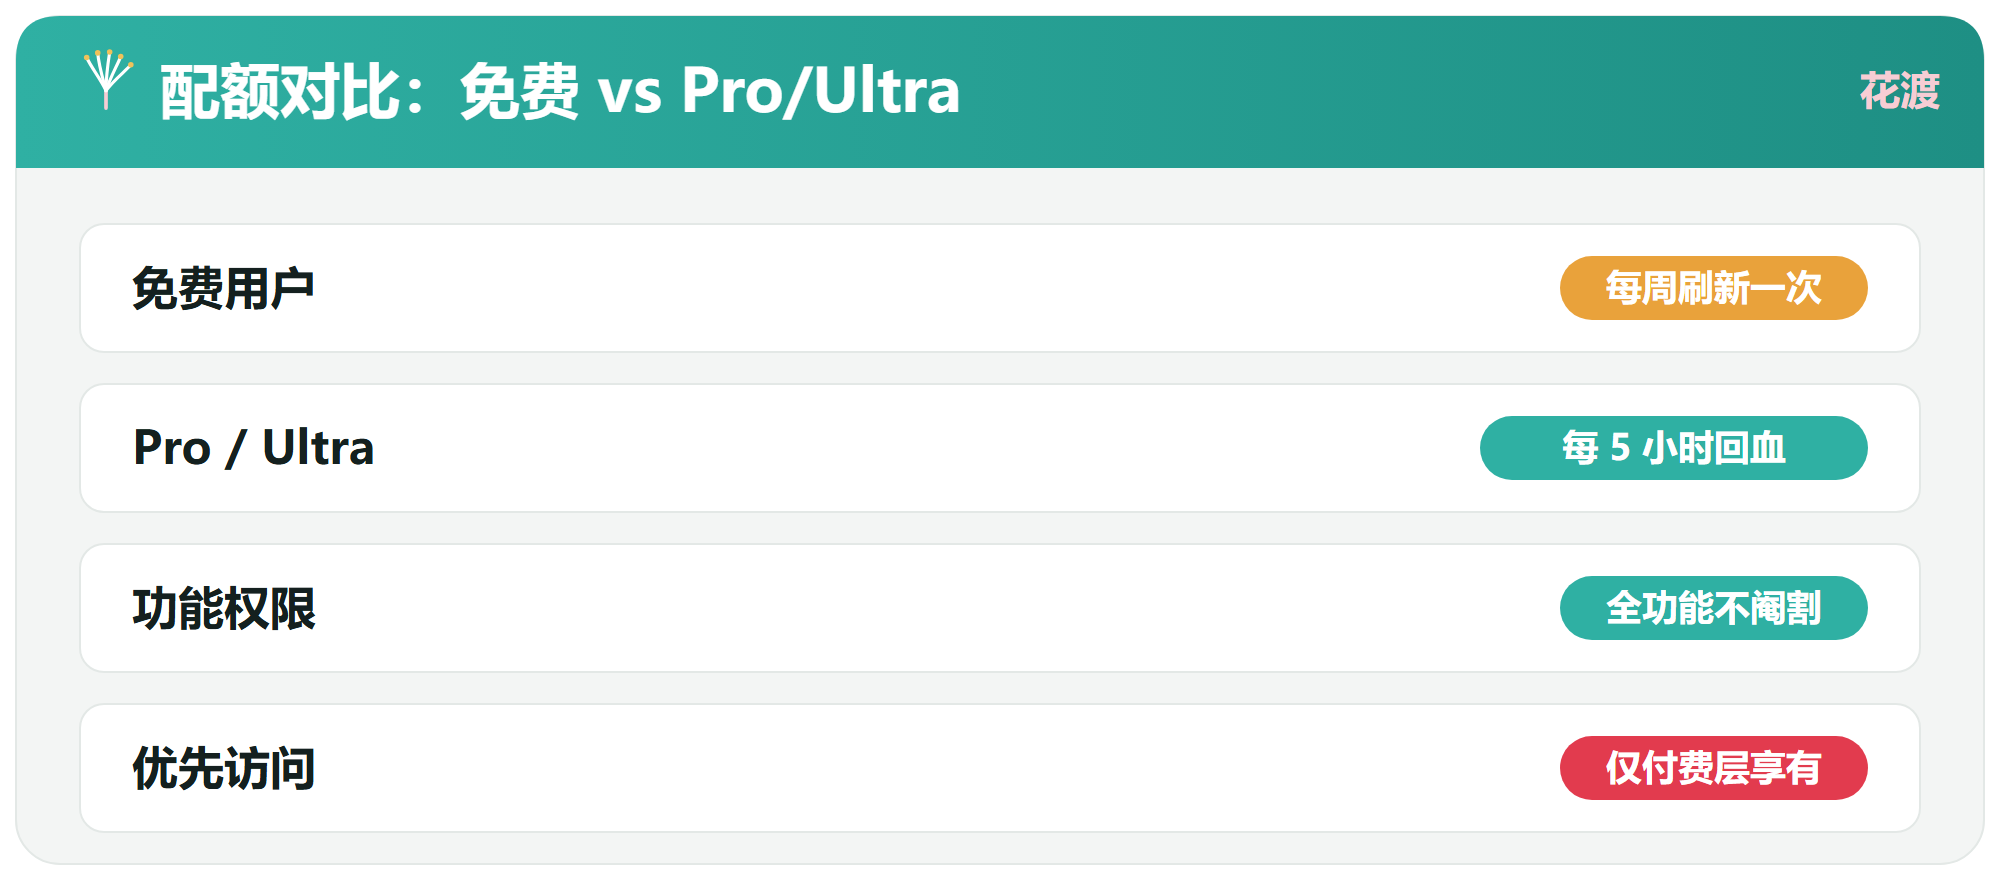The width and height of the screenshot is (2000, 880).
Task: Select the 功能权限 row label
Action: (x=224, y=609)
